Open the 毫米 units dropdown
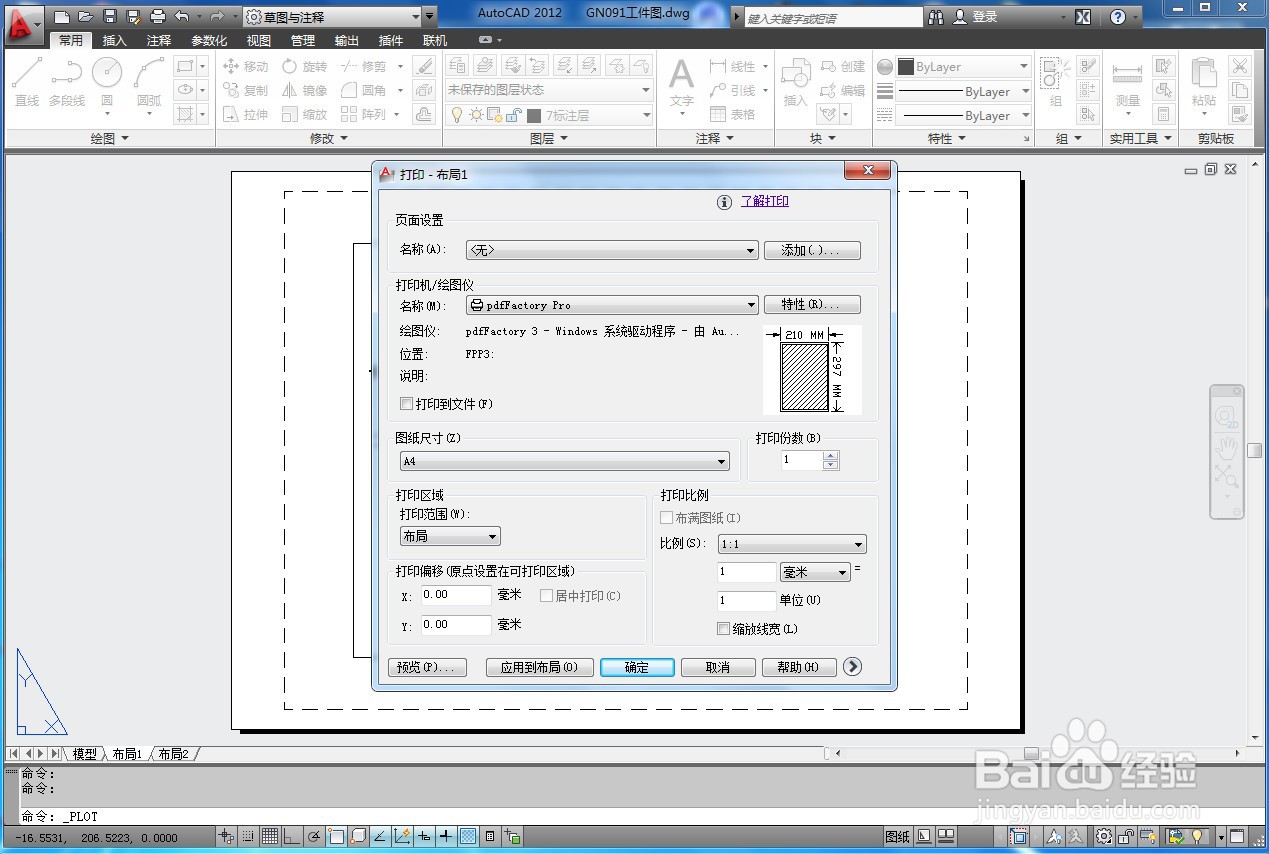This screenshot has width=1269, height=854. (815, 572)
